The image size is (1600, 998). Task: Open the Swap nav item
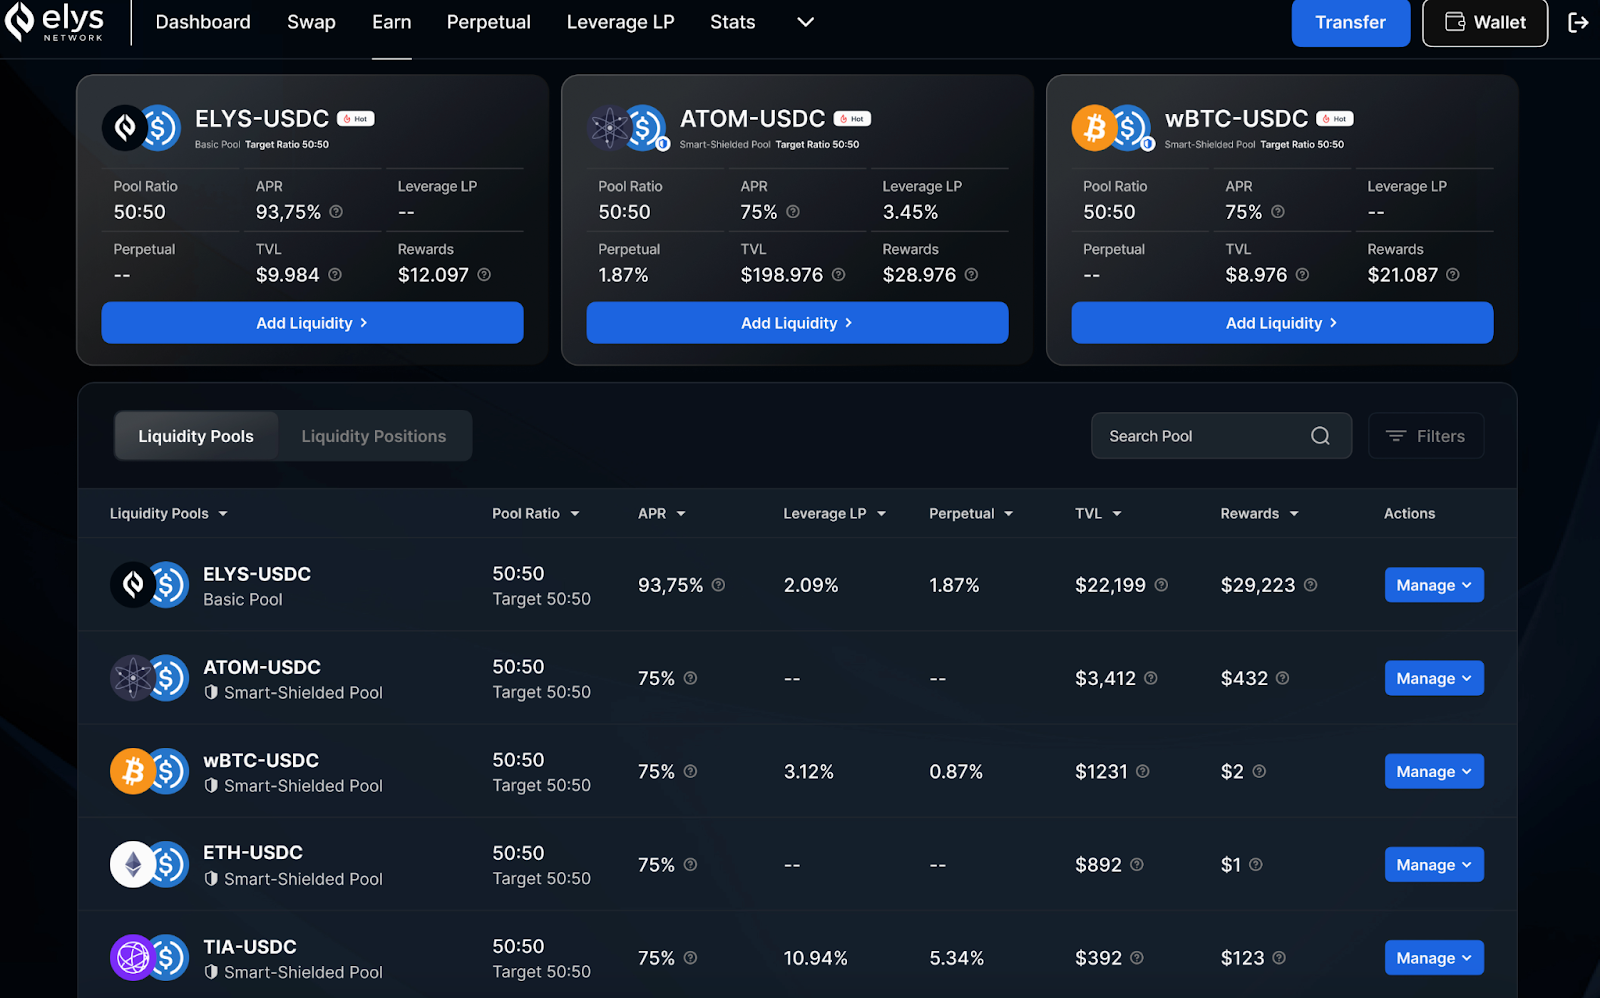(311, 22)
